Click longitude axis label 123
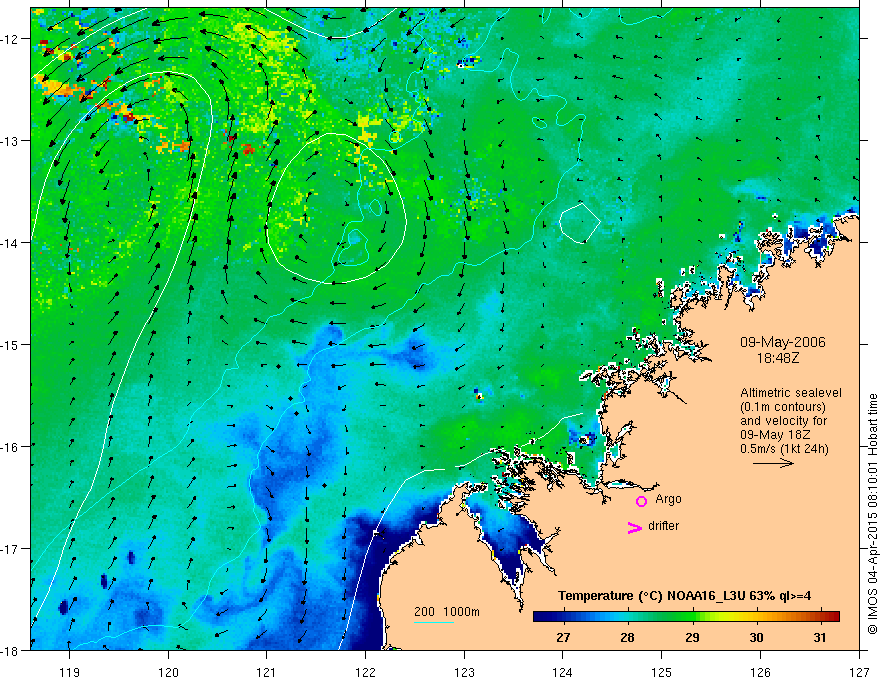Viewport: 880px width, 680px height. point(464,672)
